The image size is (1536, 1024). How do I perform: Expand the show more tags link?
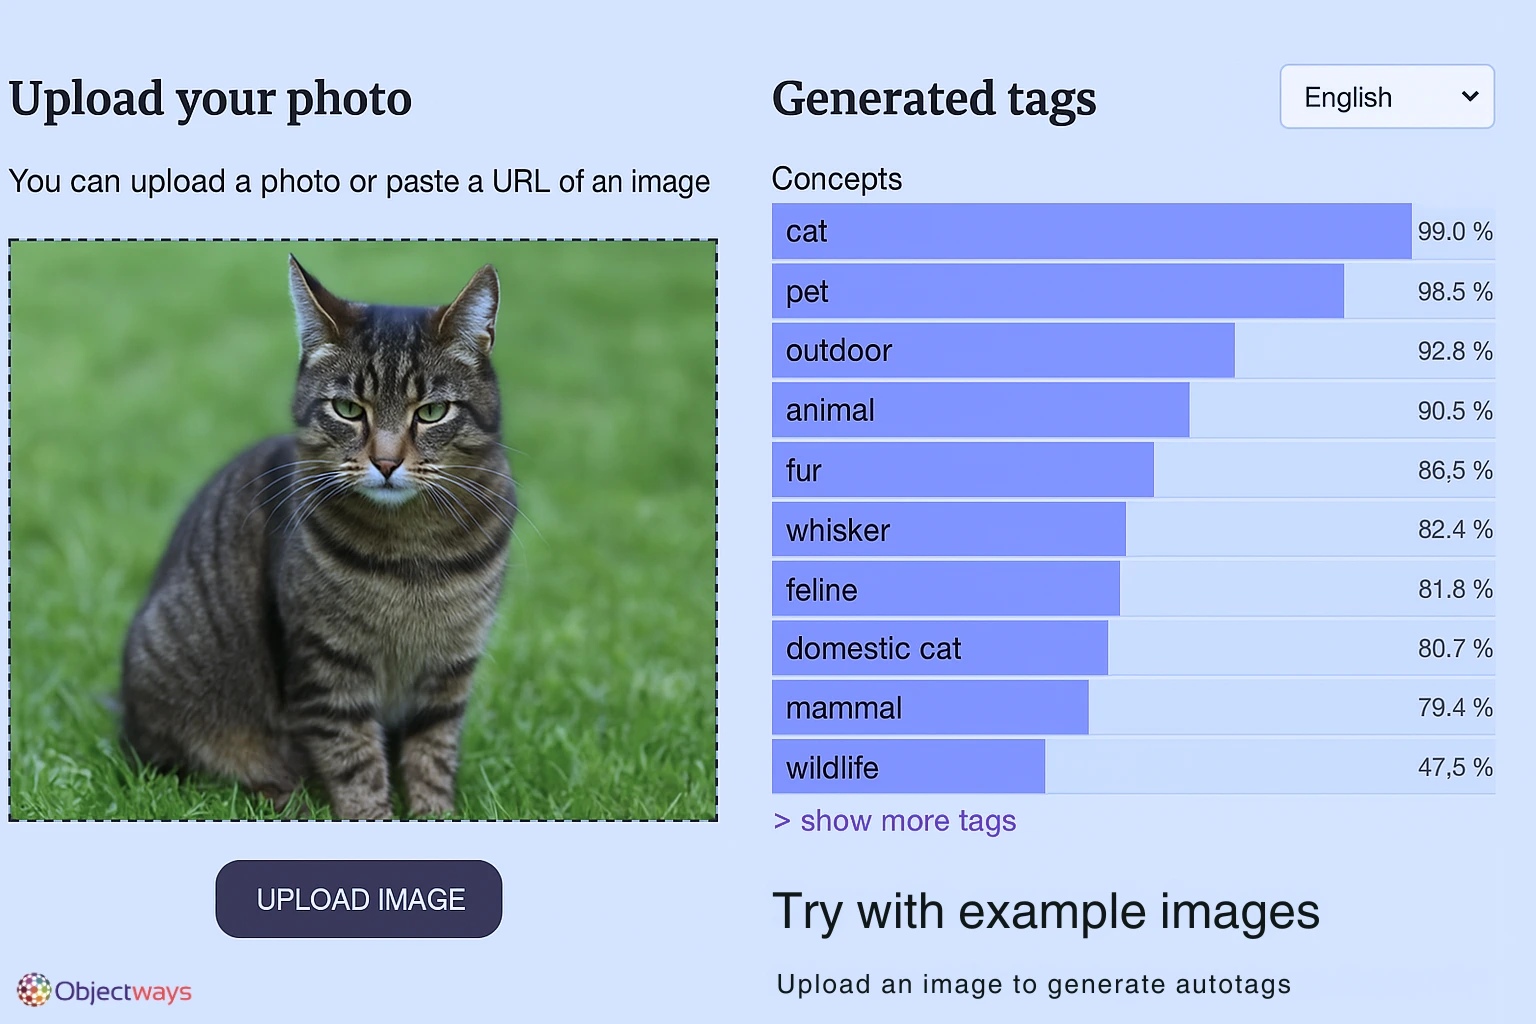click(x=895, y=821)
